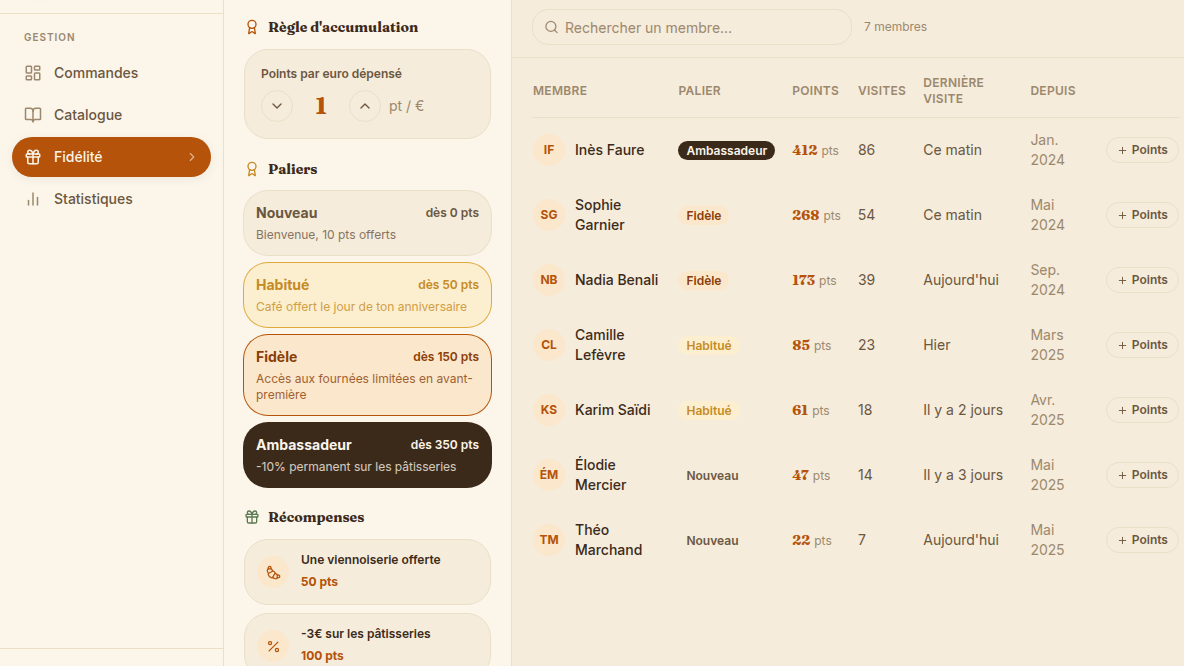Click Sophie Garnier's Fidèle badge

[704, 215]
